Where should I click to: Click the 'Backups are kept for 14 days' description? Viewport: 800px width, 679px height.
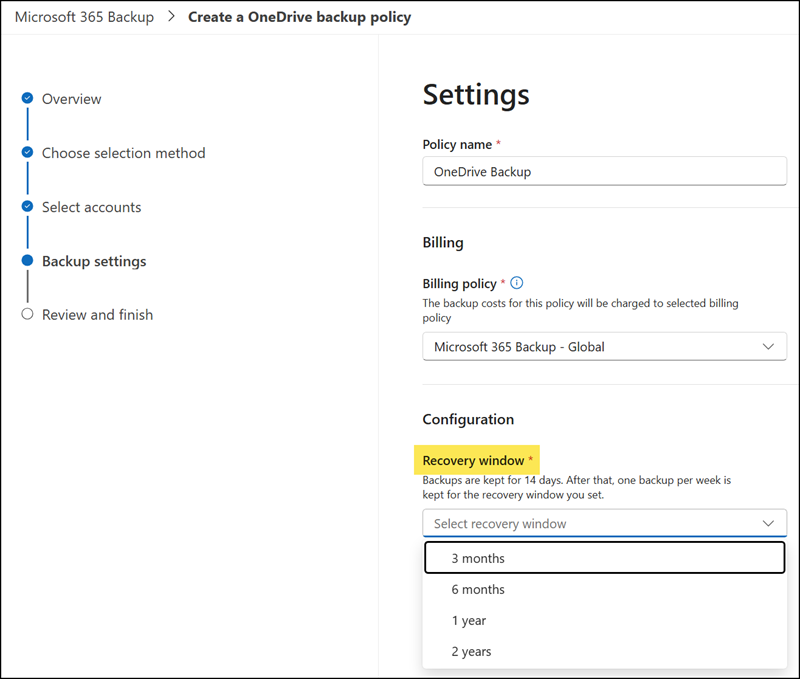point(577,487)
